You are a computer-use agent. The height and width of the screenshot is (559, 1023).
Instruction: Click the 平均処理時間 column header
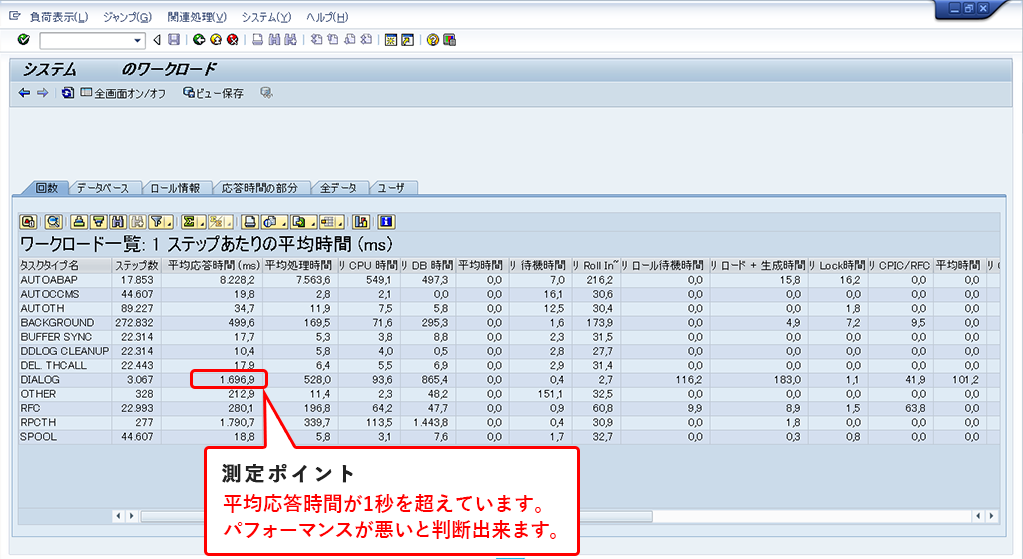tap(299, 265)
